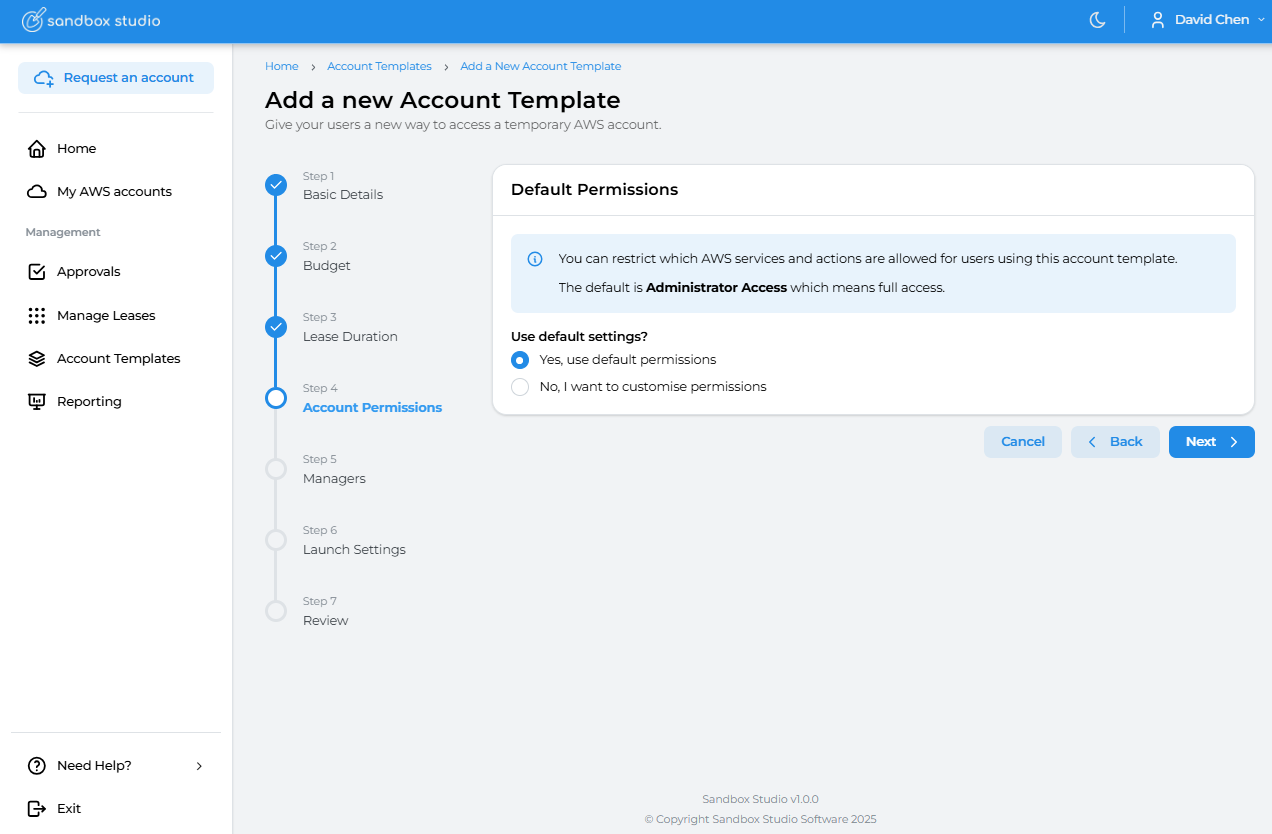
Task: Click the Home breadcrumb link
Action: tap(282, 66)
